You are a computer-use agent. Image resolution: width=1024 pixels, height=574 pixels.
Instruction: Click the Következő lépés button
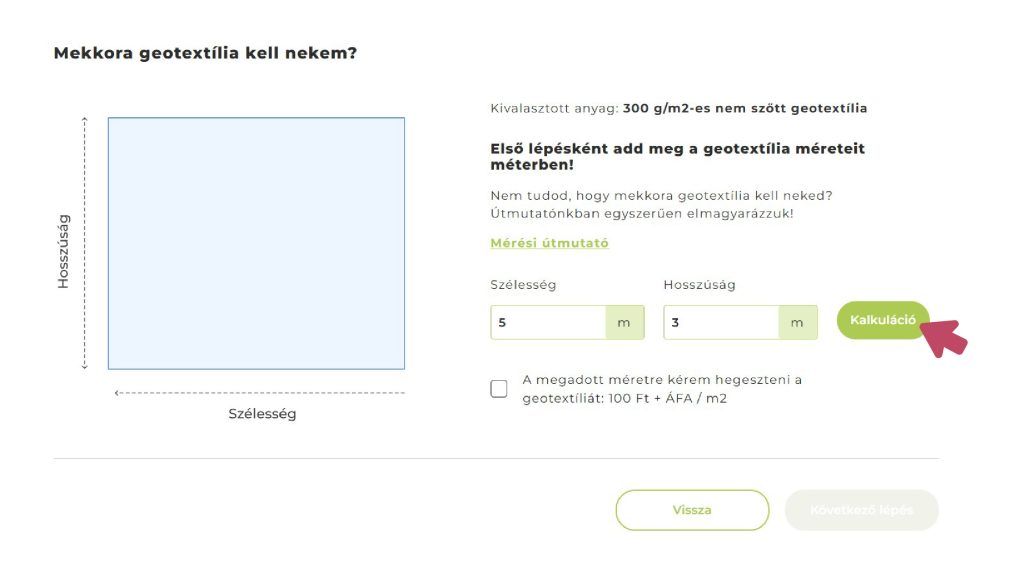[861, 510]
